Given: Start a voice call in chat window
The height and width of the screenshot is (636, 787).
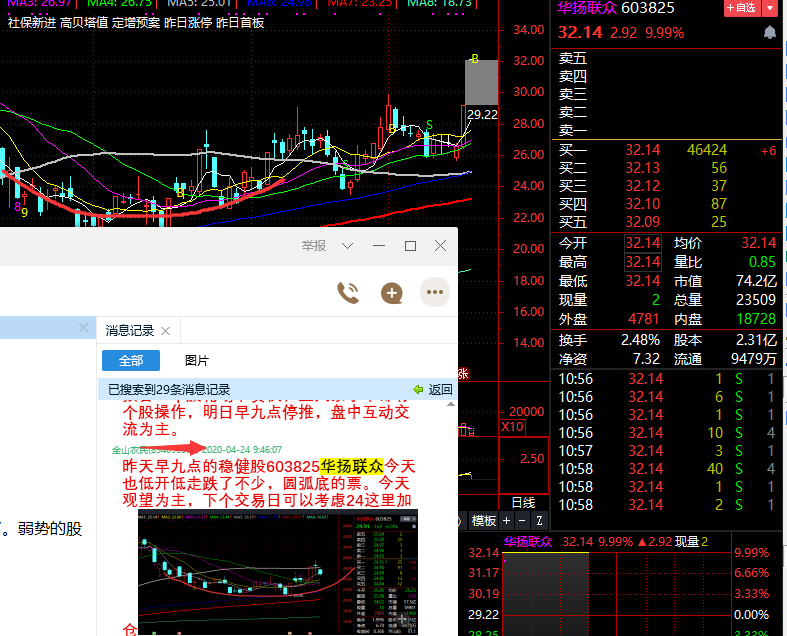Looking at the screenshot, I should [x=348, y=293].
